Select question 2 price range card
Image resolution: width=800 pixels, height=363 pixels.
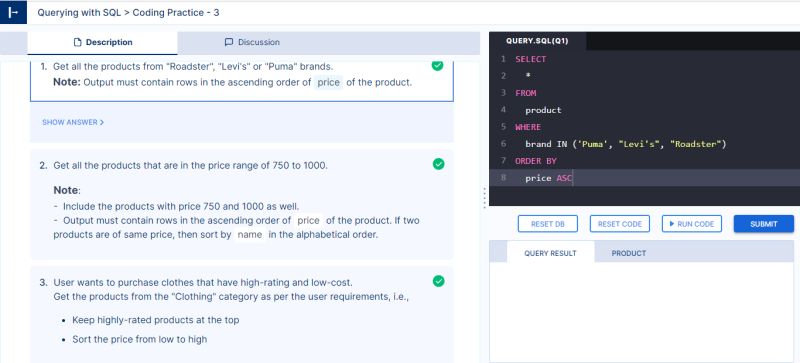coord(241,204)
